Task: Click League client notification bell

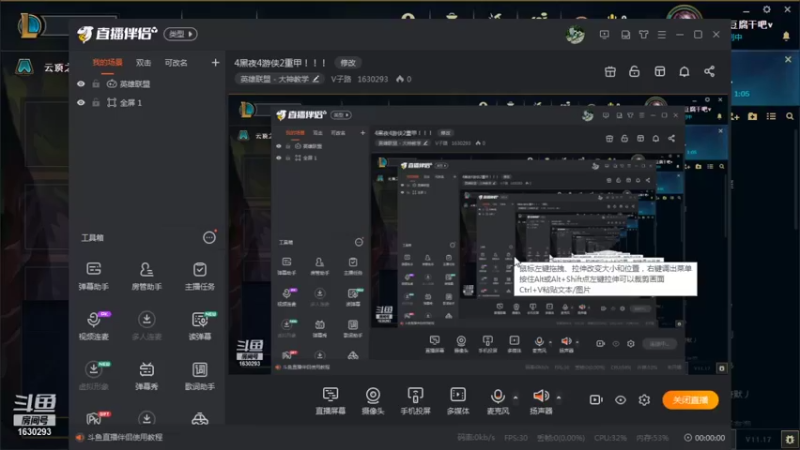Action: coord(786,36)
